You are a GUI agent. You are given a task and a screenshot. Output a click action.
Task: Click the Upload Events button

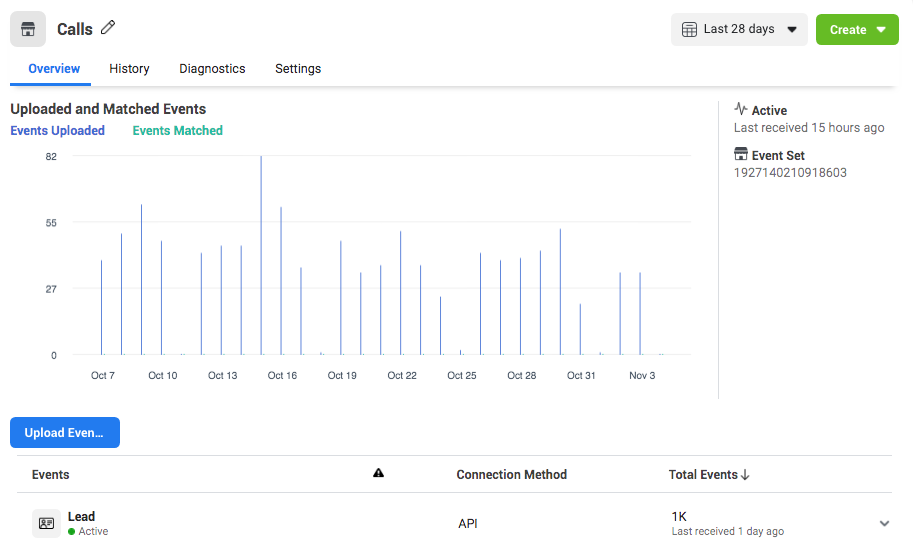(65, 433)
